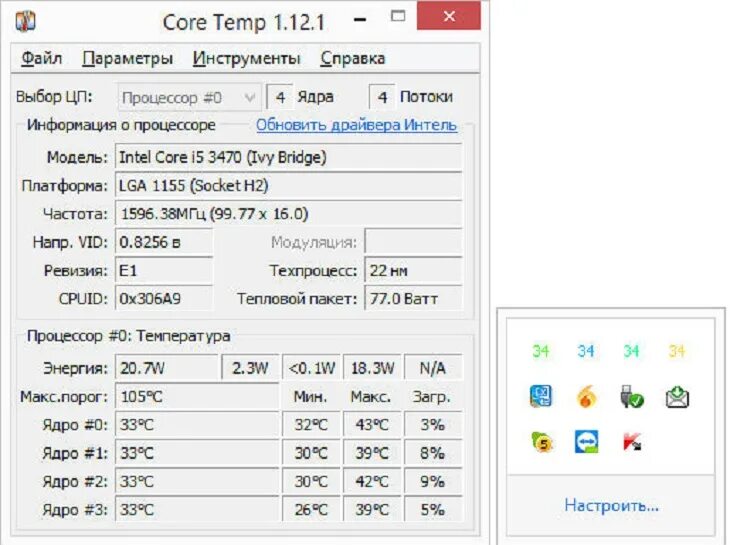Open the Kaspersky red K tray icon

click(631, 442)
